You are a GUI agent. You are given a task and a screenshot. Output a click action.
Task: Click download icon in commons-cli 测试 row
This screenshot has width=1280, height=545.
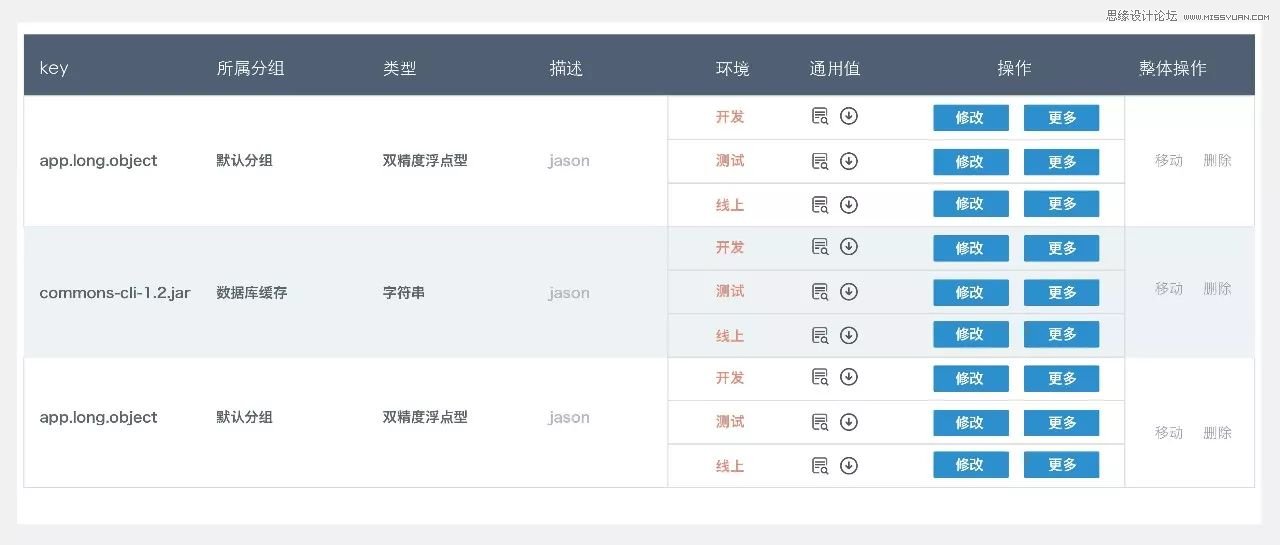849,291
